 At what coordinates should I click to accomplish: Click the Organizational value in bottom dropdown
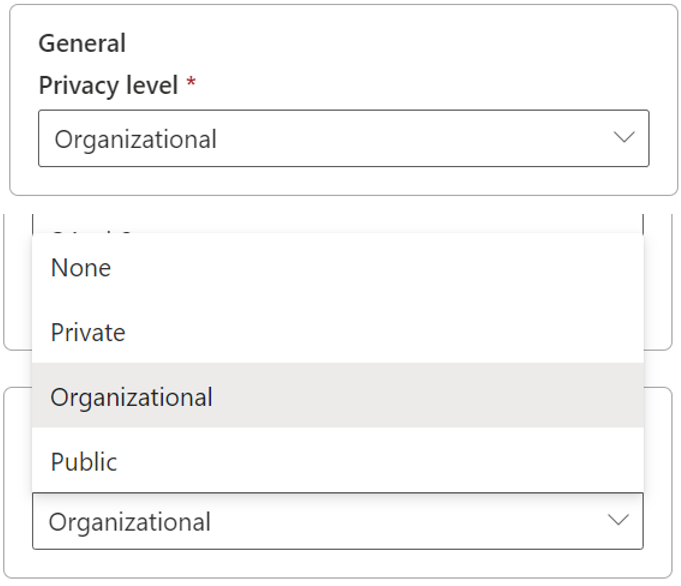pos(130,522)
